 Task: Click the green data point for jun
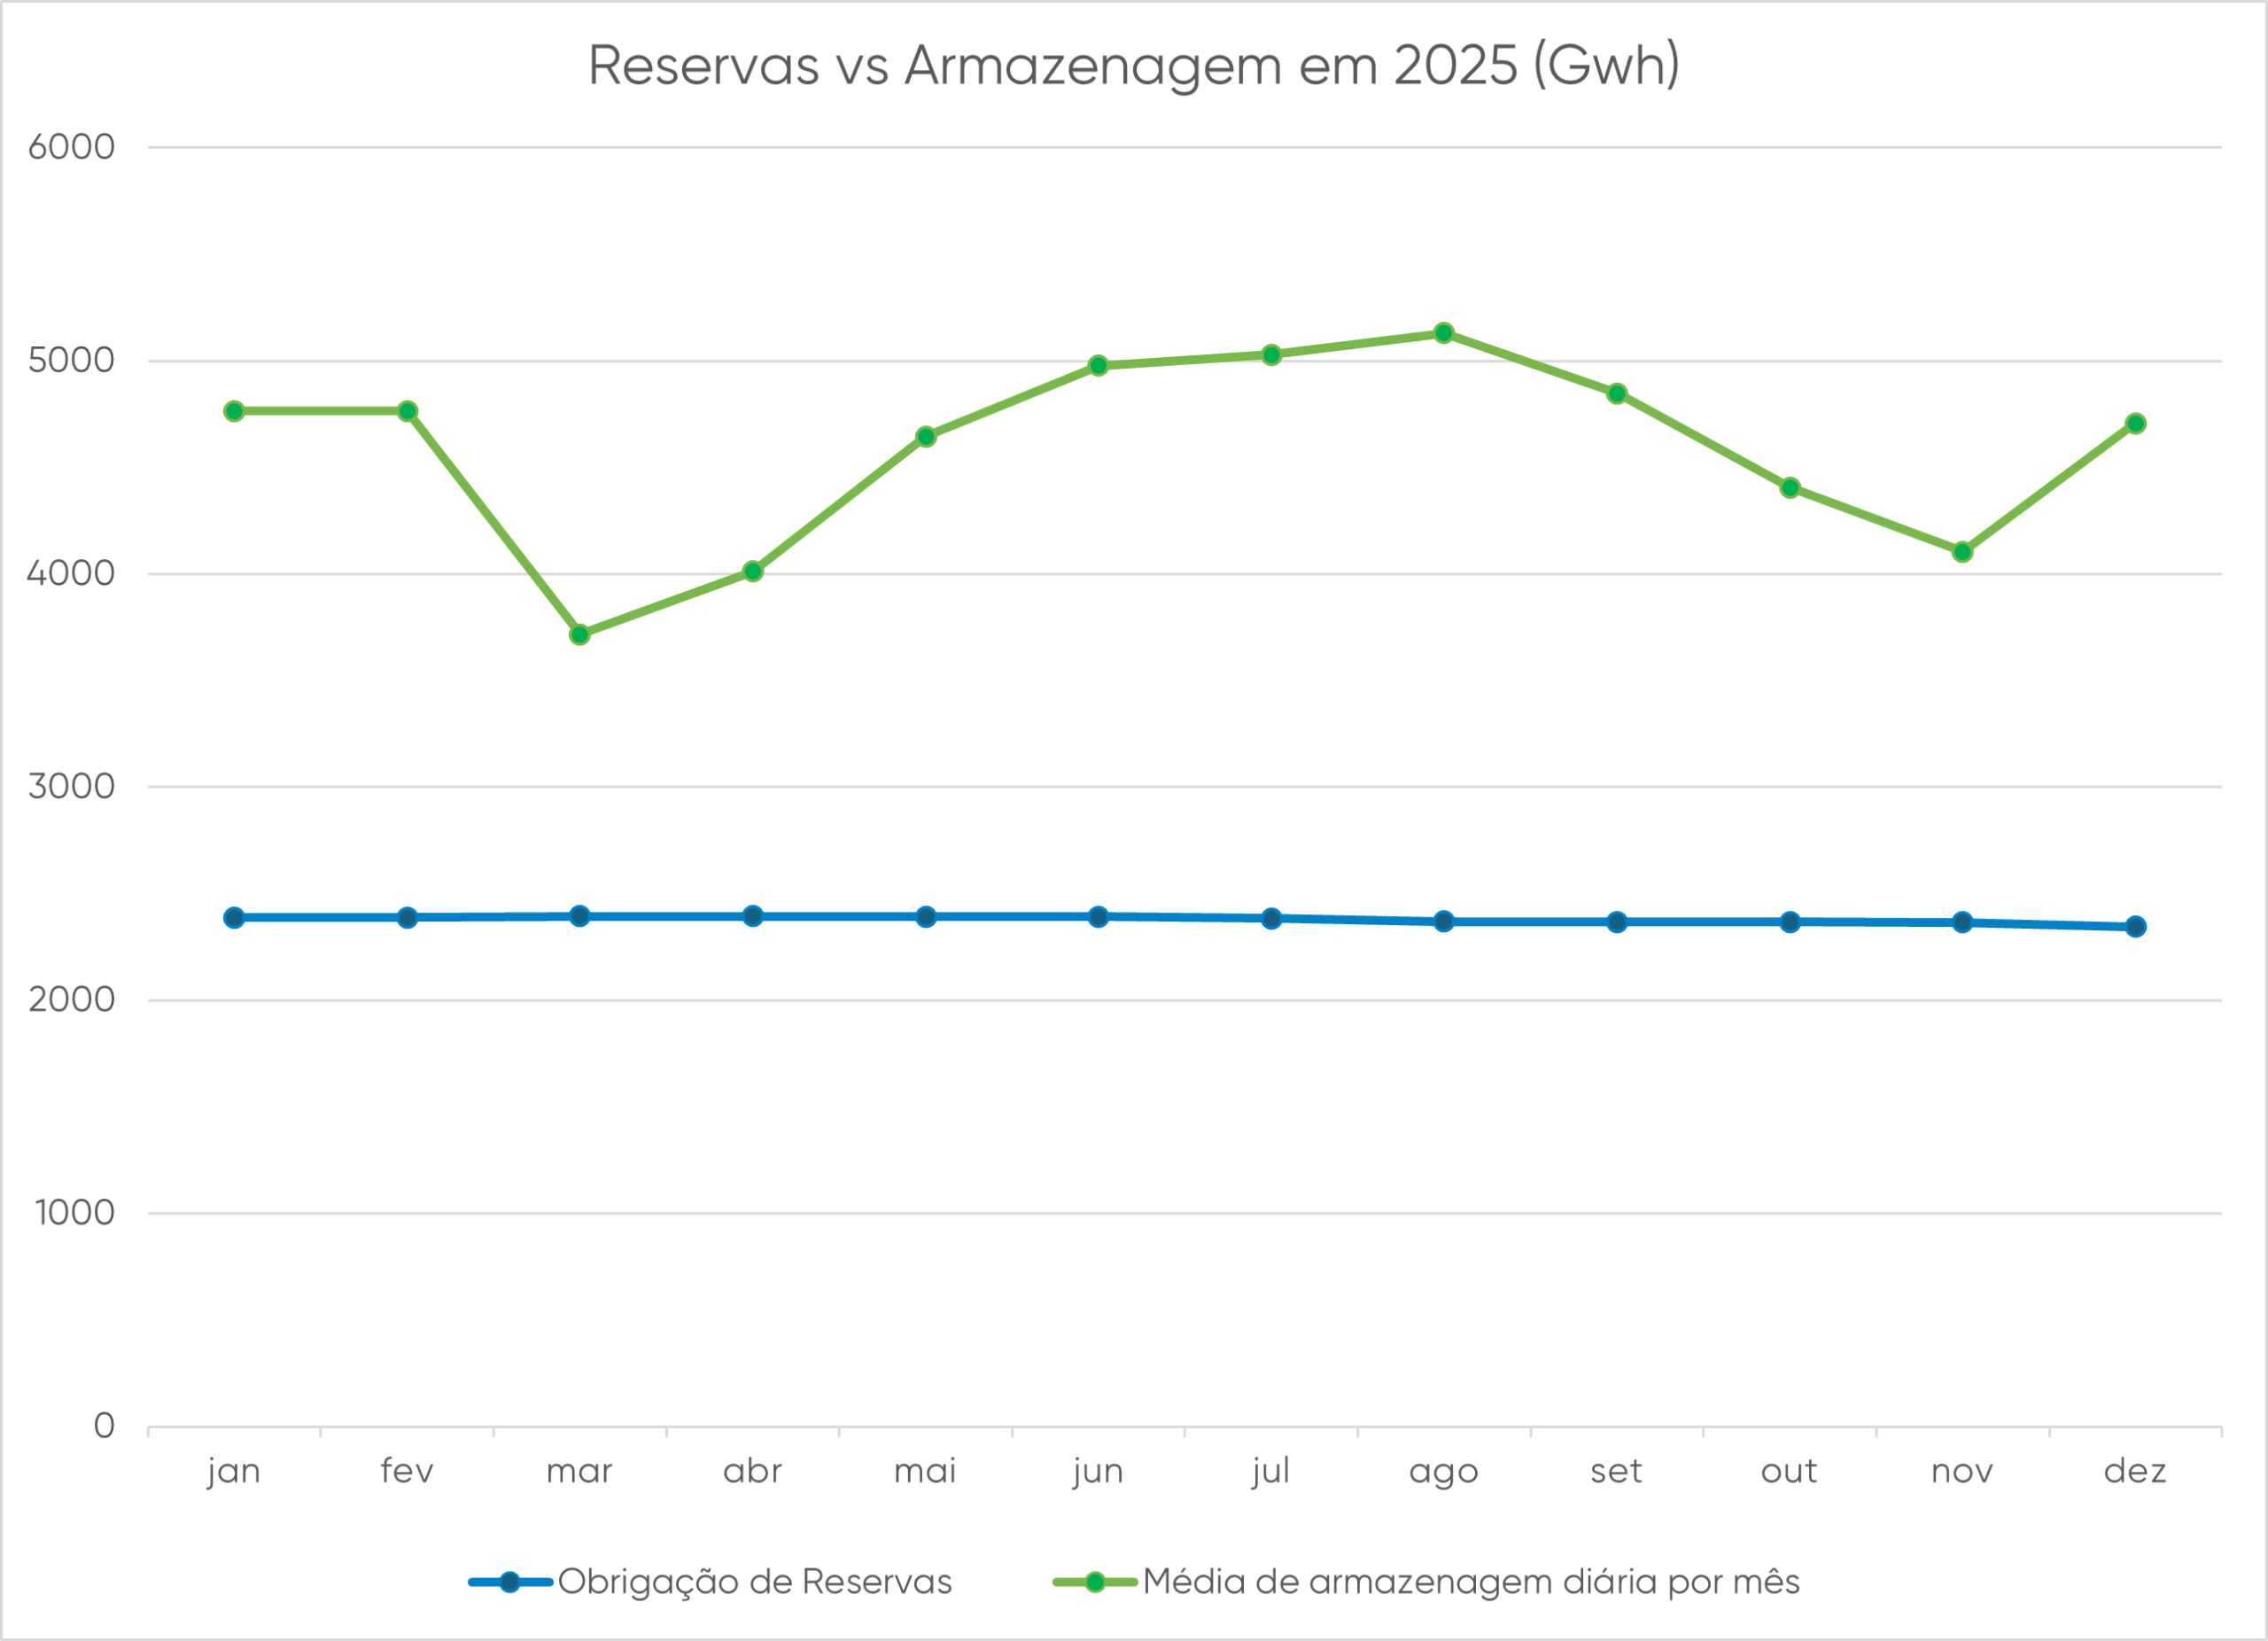point(1098,365)
